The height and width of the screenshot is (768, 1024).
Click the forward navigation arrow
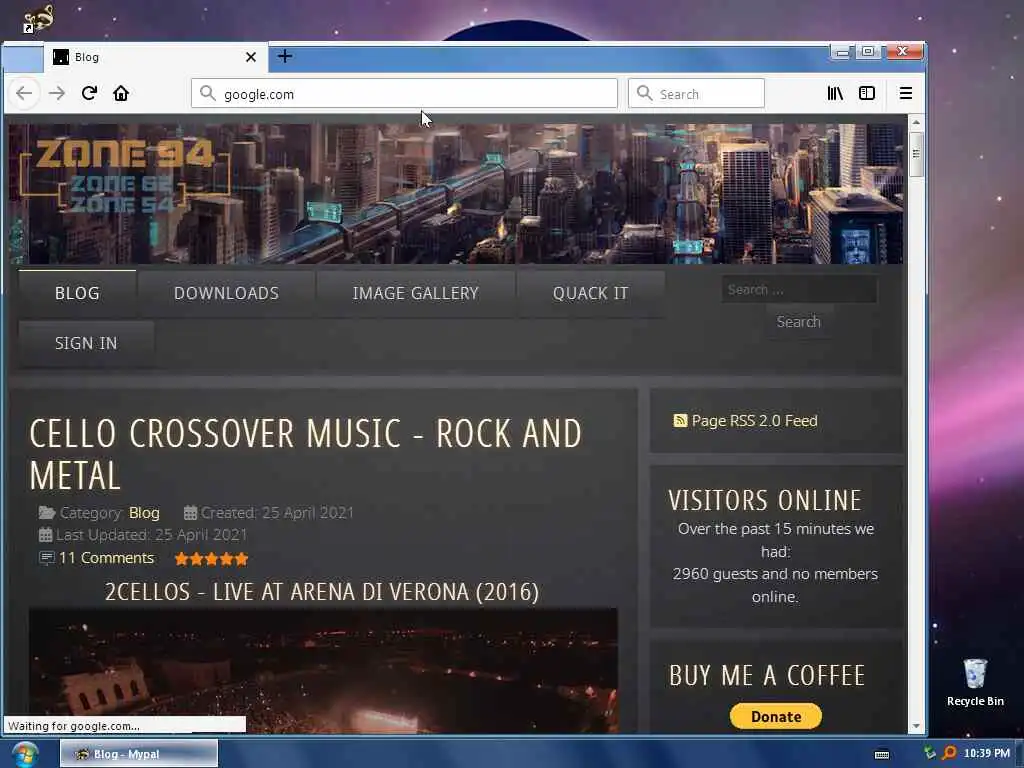(57, 93)
